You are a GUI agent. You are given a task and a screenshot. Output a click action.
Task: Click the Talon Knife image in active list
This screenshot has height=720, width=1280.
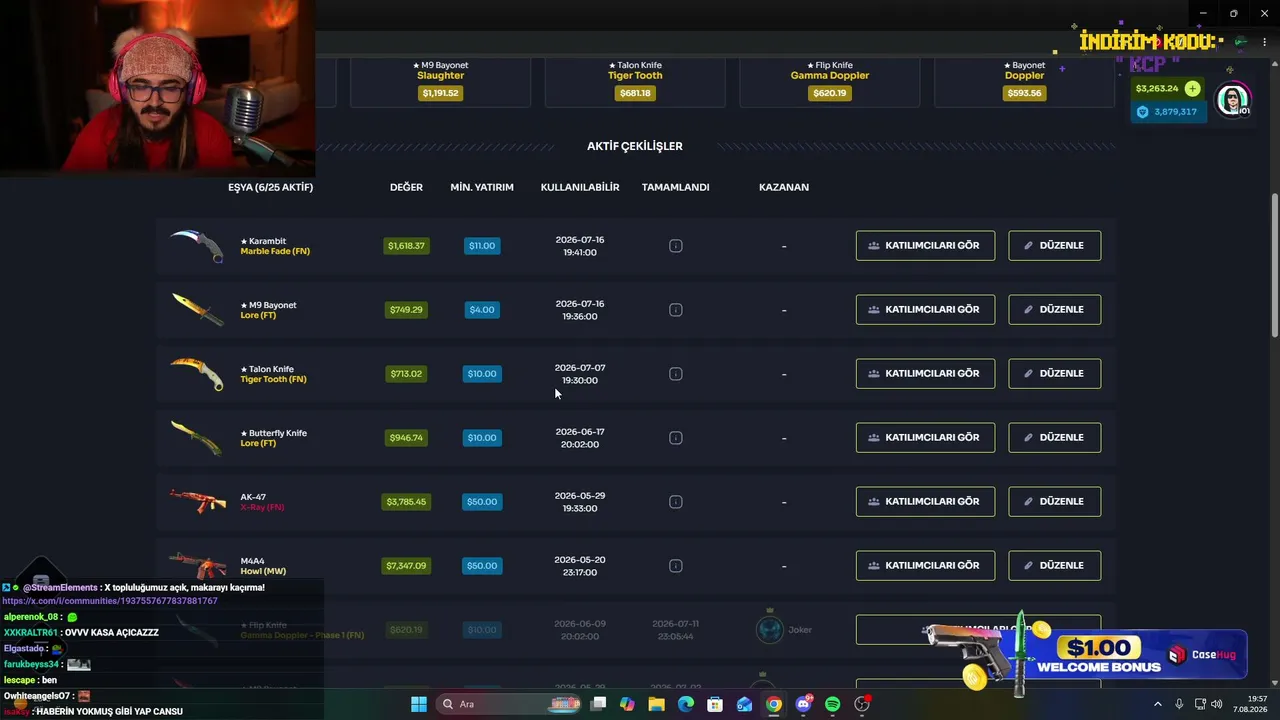pos(197,374)
